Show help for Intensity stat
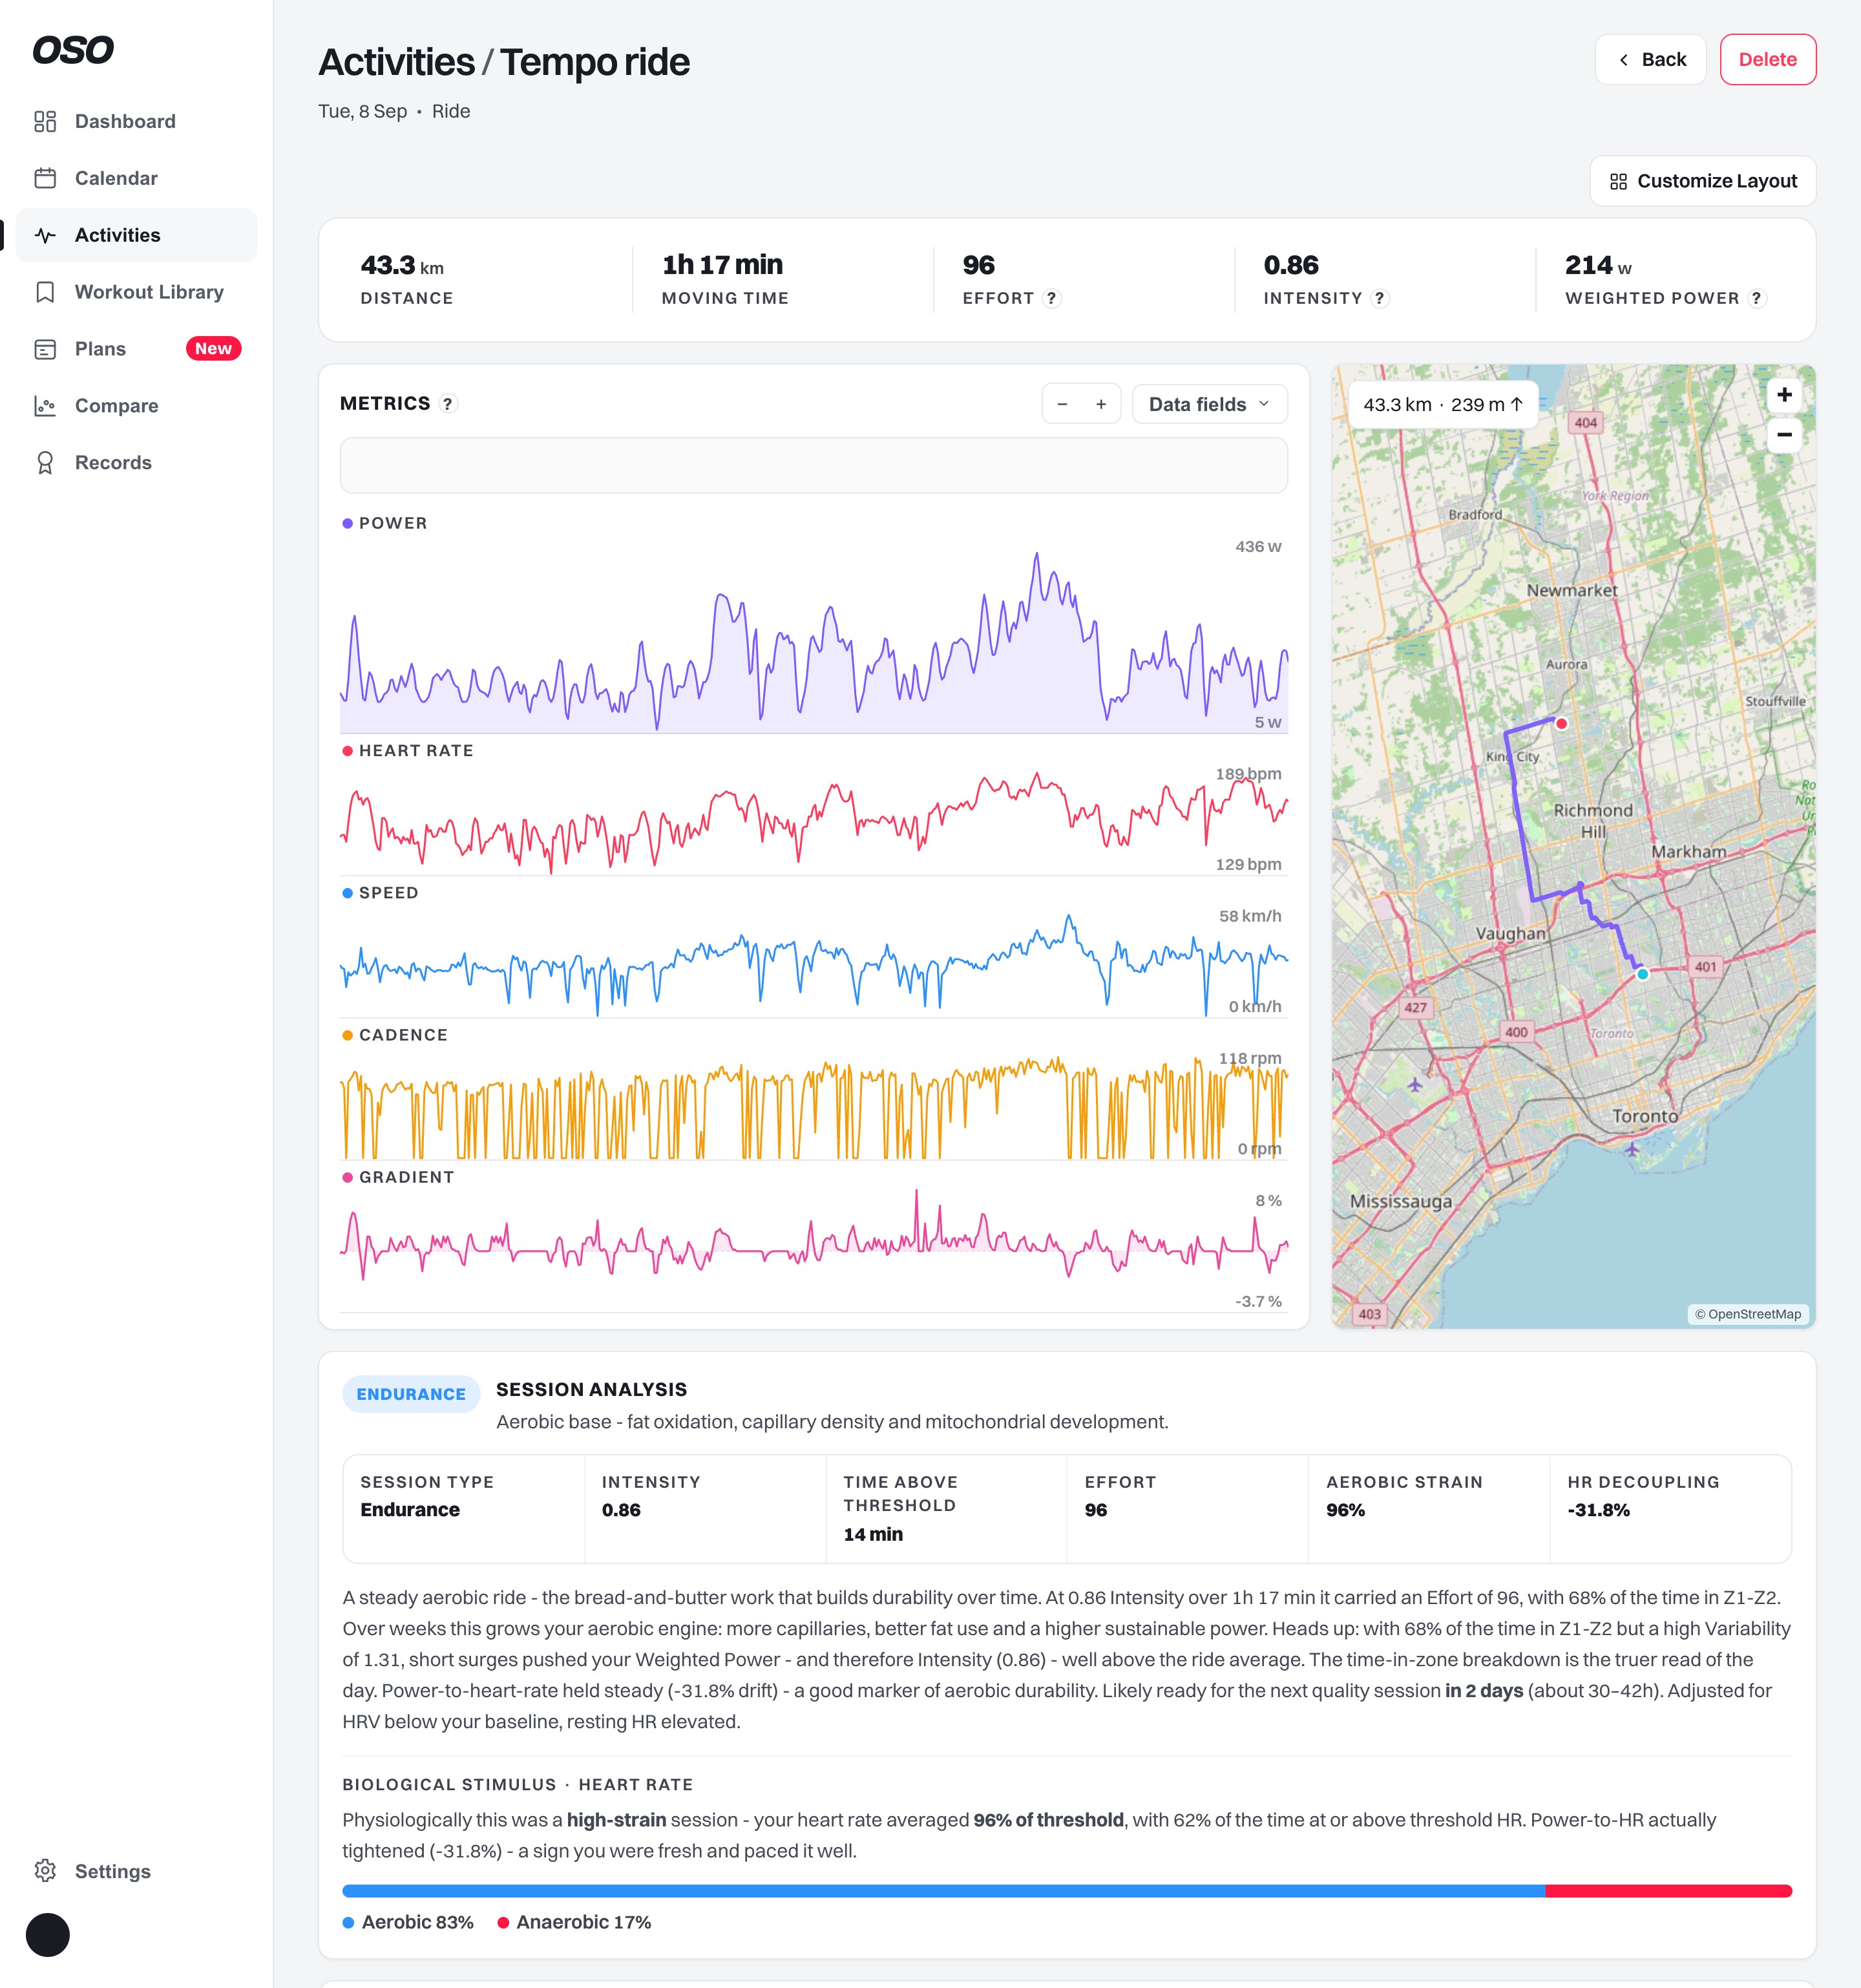 pos(1379,298)
